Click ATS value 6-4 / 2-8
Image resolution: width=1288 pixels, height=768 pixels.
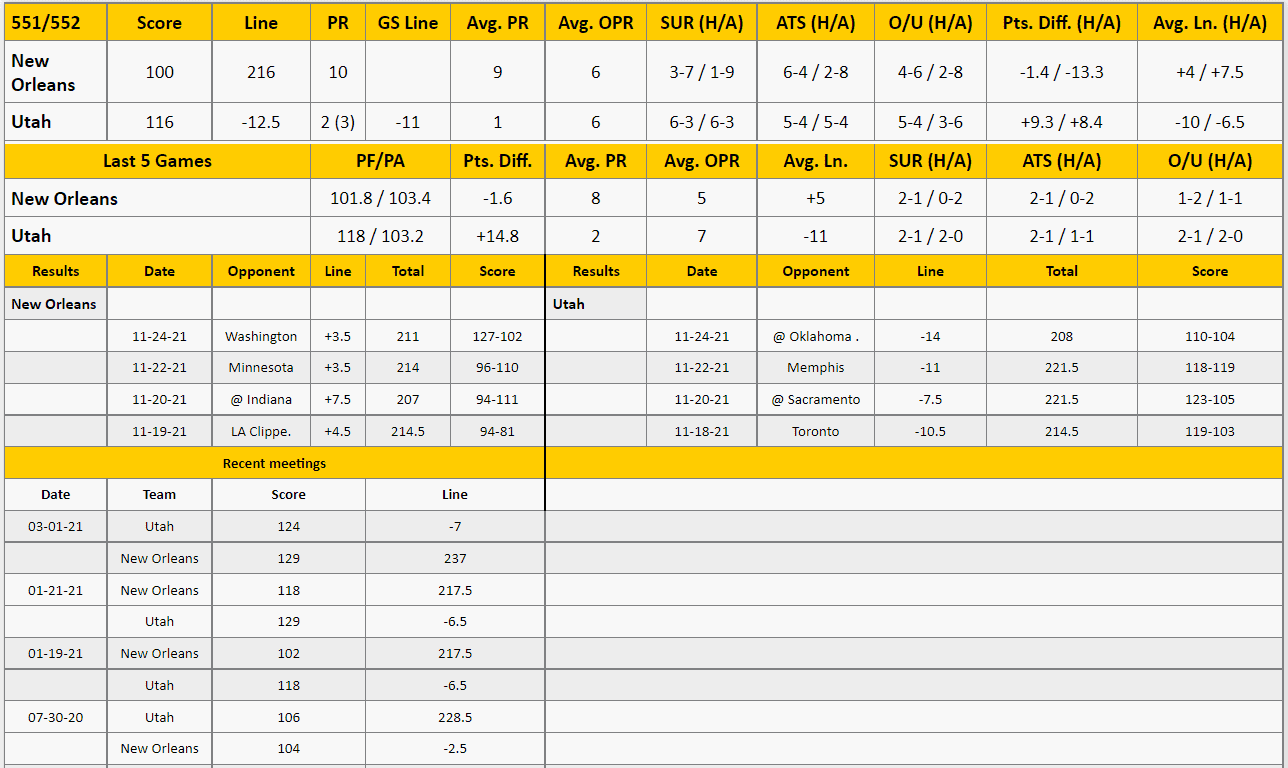(x=816, y=72)
